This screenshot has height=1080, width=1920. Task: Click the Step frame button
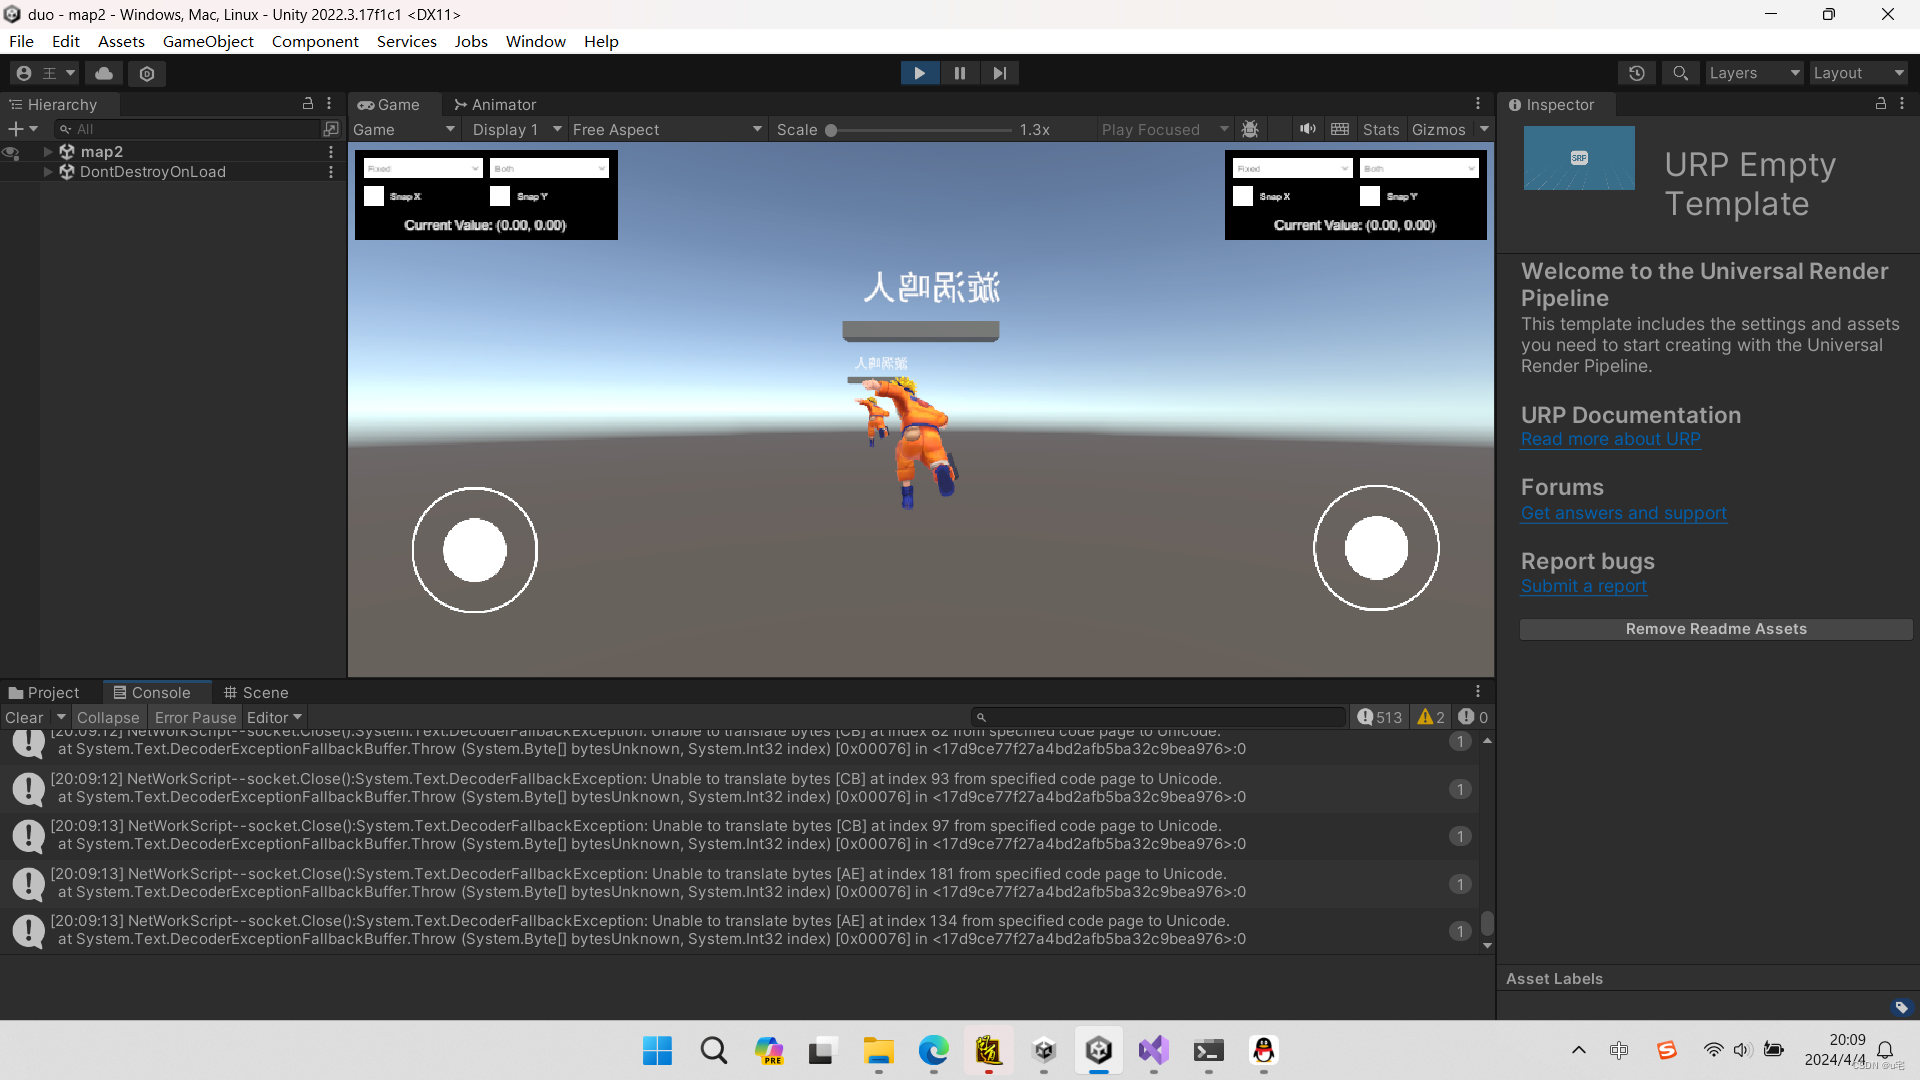point(999,73)
